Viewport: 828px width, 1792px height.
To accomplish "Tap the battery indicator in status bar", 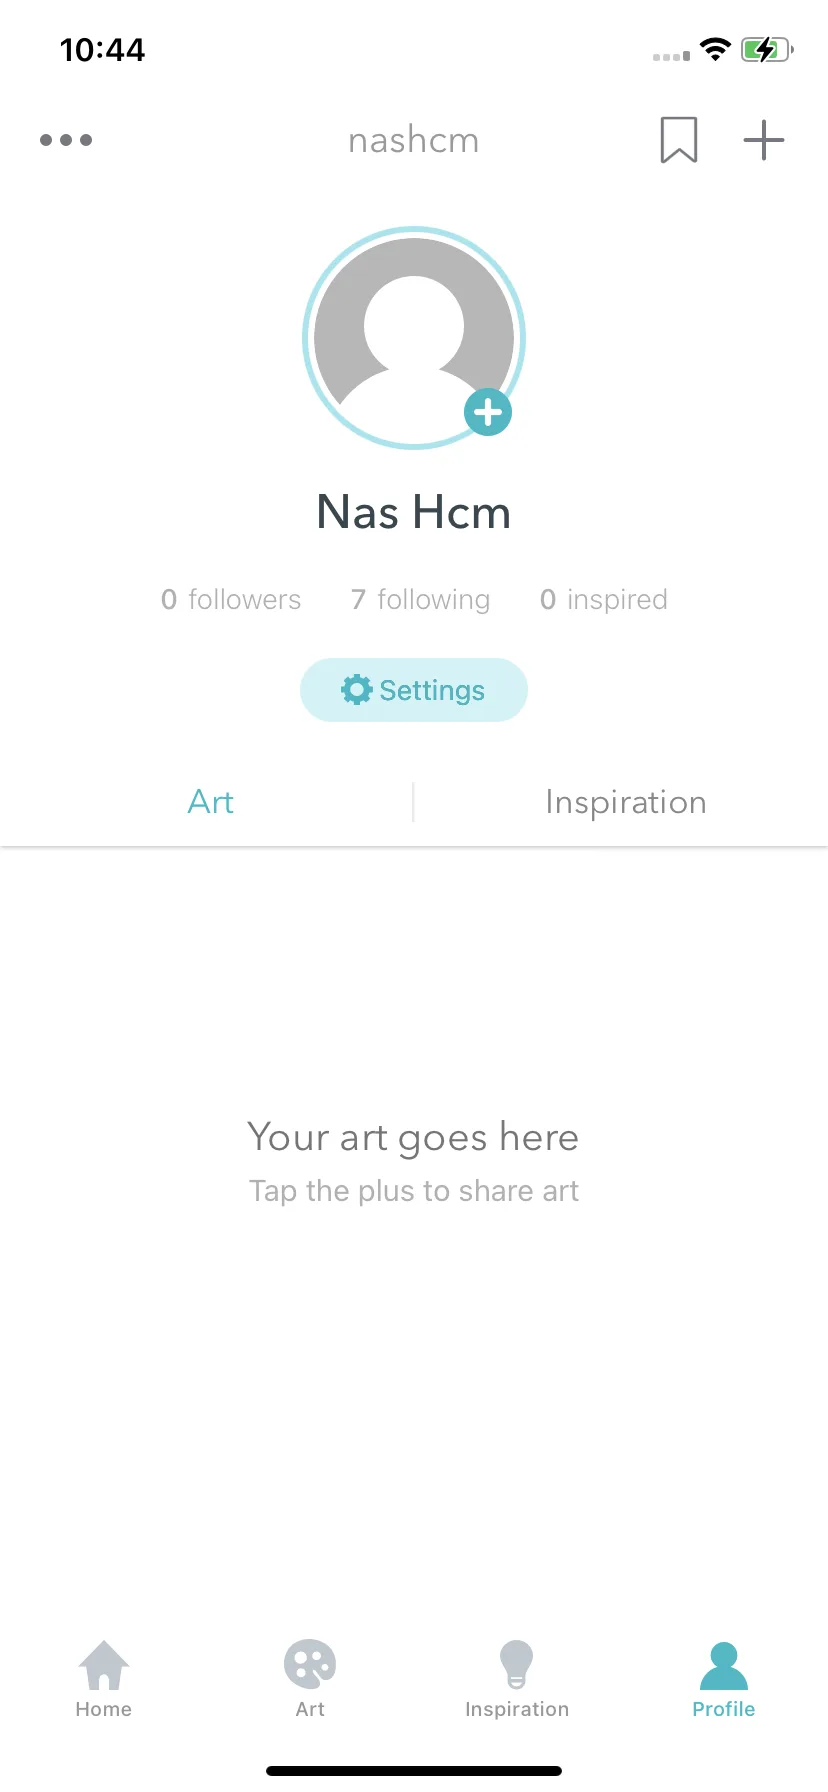I will pyautogui.click(x=767, y=49).
